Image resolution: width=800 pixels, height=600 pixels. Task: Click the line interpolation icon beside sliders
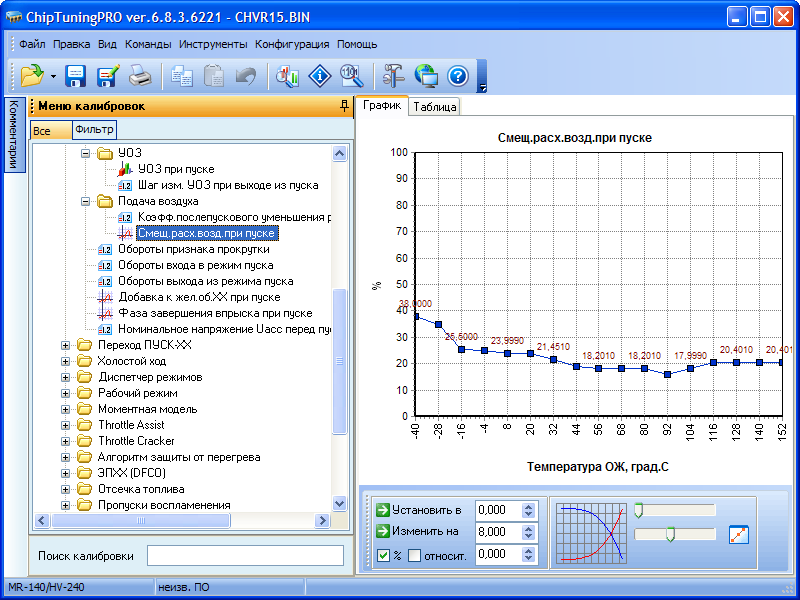pyautogui.click(x=739, y=534)
